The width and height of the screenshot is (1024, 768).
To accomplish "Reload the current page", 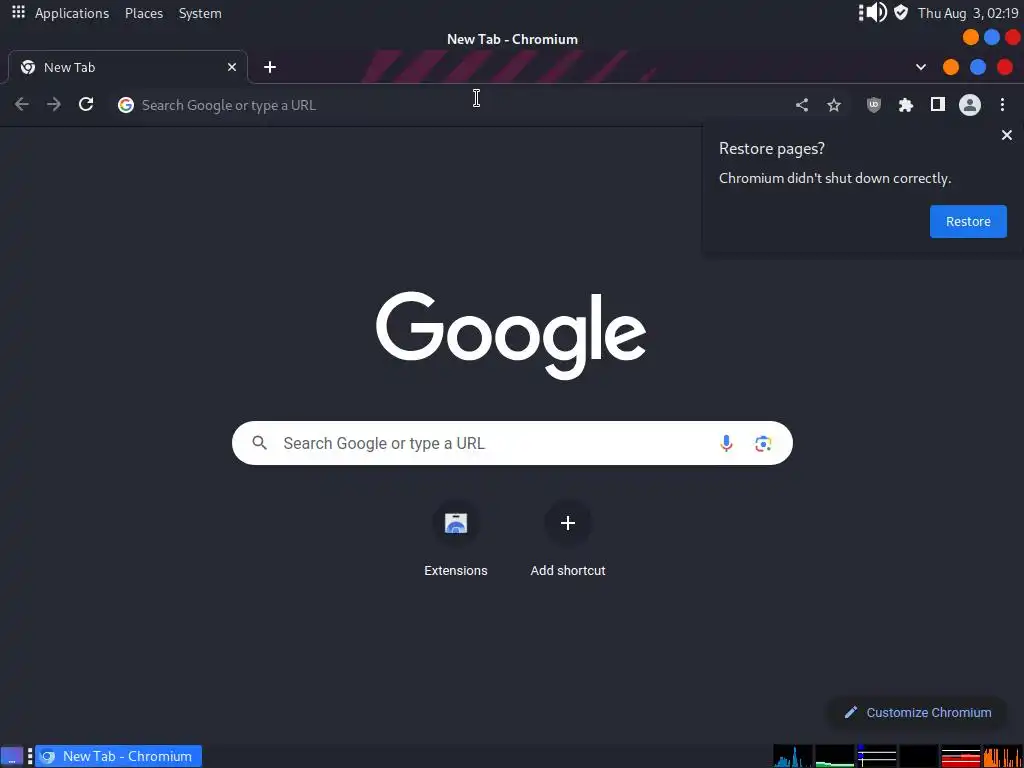I will 86,104.
